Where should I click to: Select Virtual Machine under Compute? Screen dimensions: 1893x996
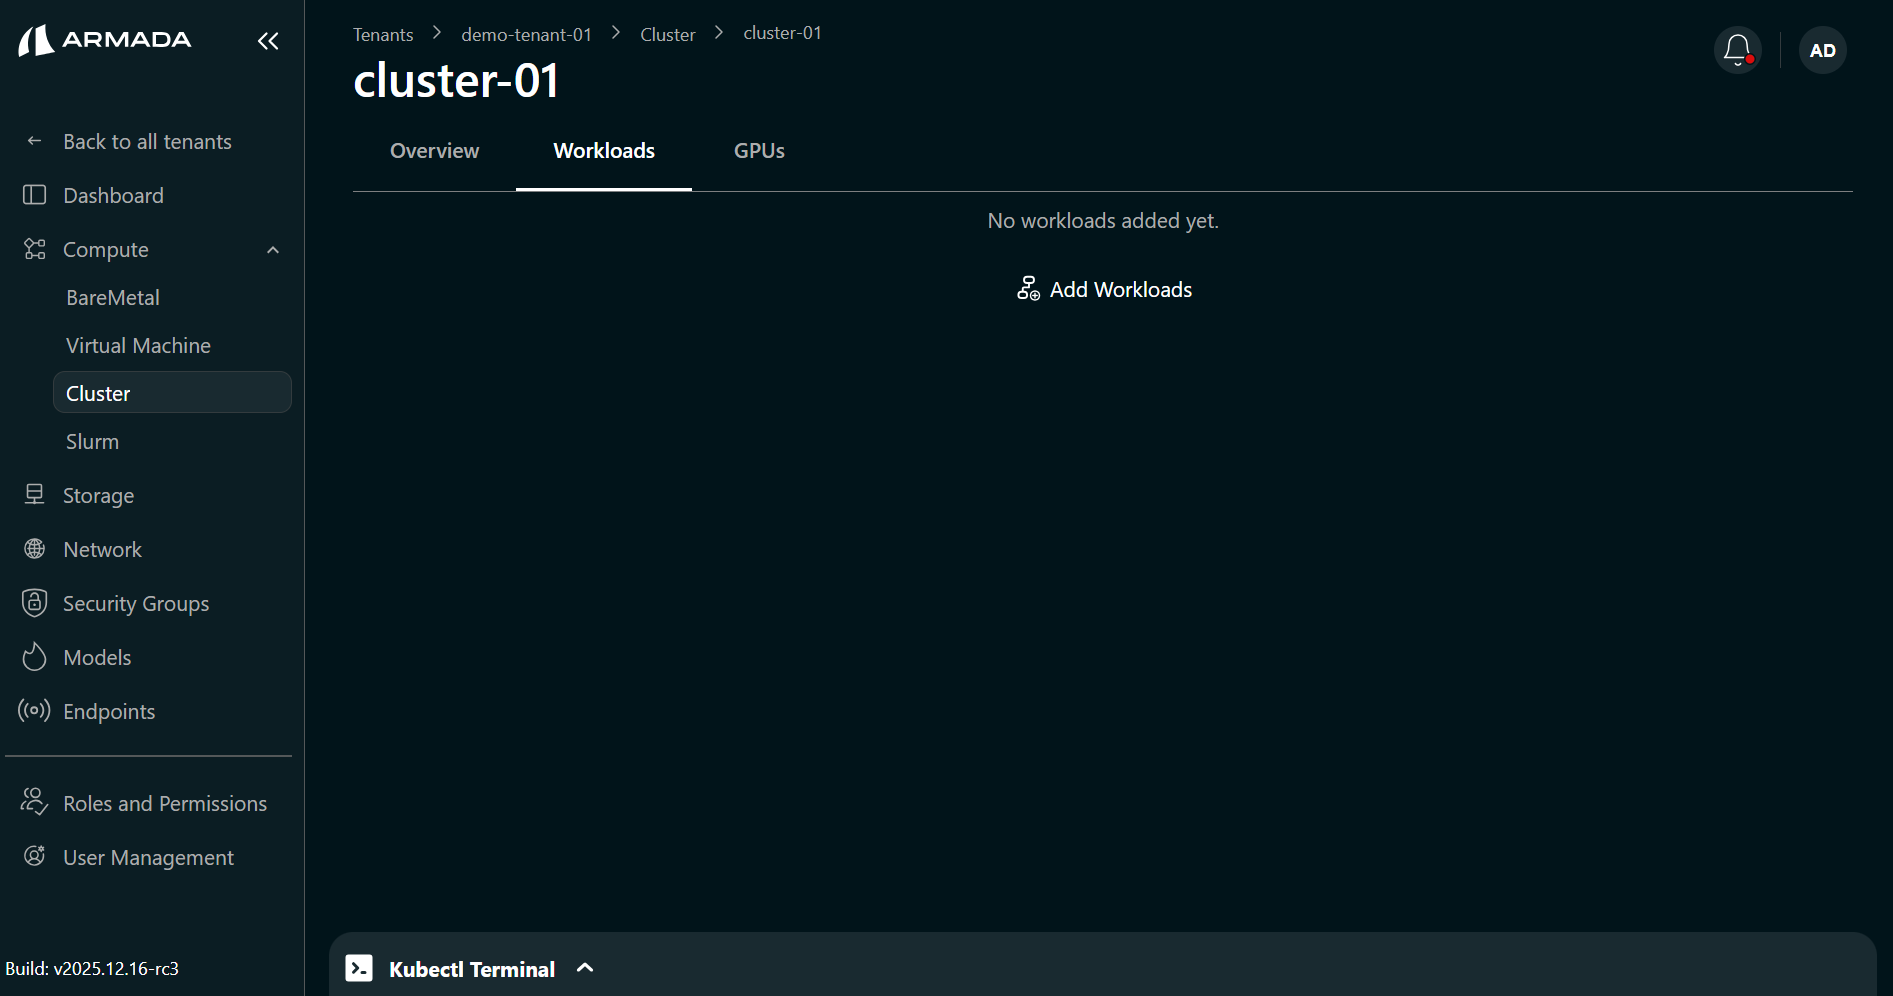(x=138, y=346)
